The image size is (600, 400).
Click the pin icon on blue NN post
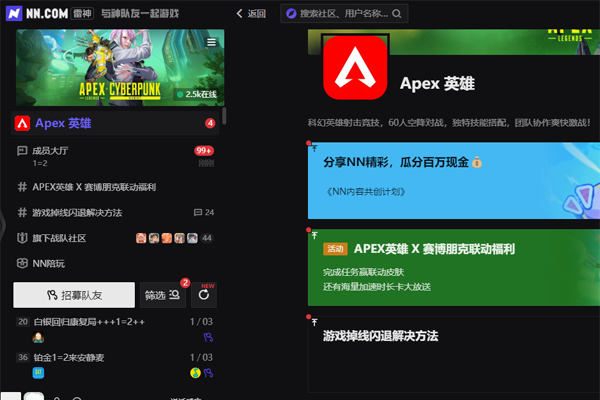tap(315, 149)
